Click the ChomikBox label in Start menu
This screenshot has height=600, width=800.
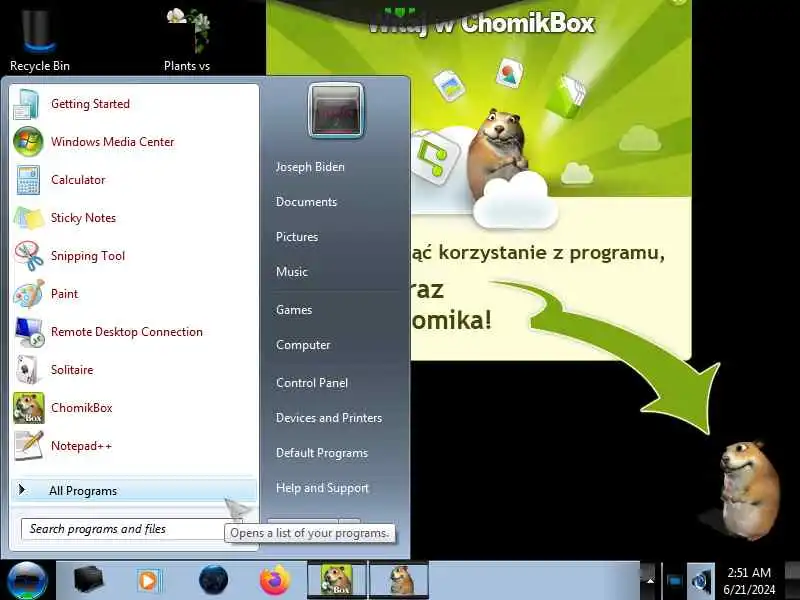click(82, 408)
